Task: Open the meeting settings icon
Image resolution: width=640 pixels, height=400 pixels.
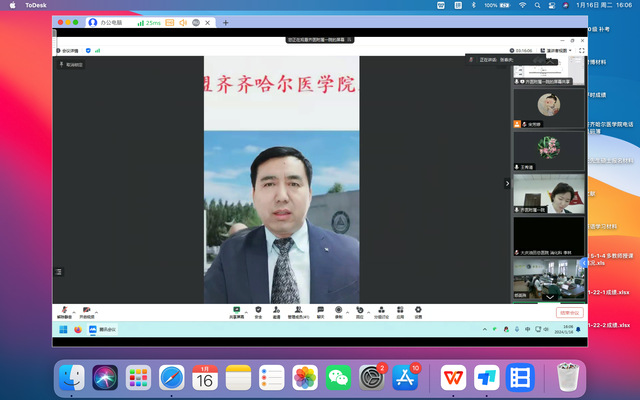Action: click(418, 311)
